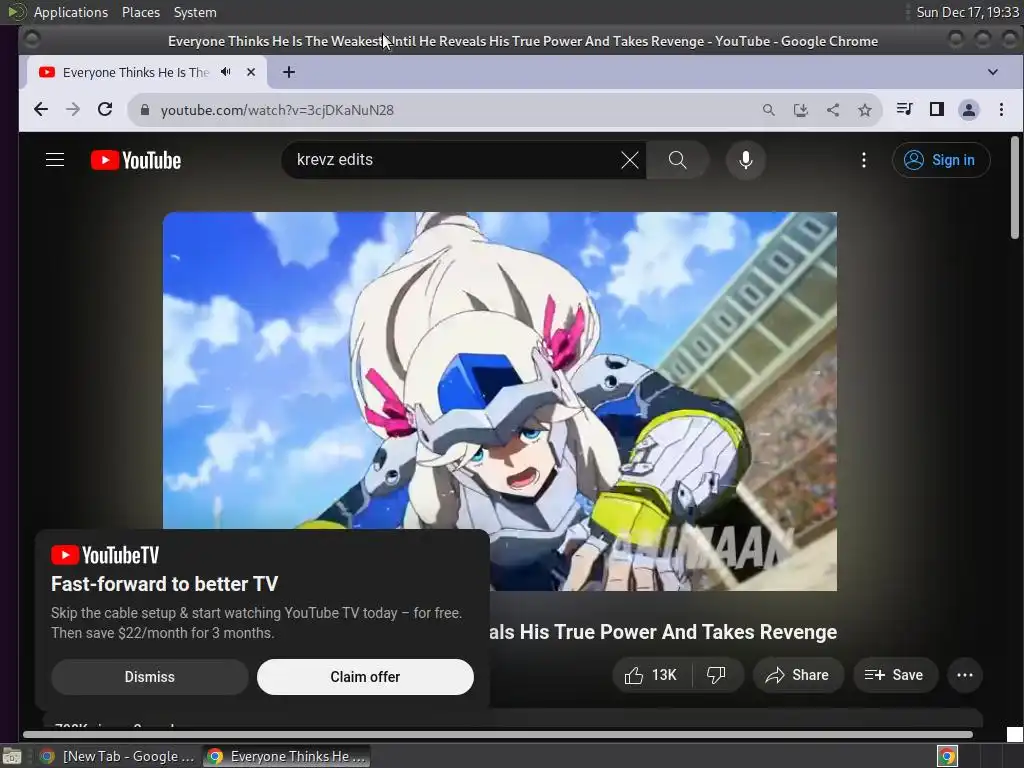Mute tab using the speaker icon
1024x768 pixels.
(226, 72)
